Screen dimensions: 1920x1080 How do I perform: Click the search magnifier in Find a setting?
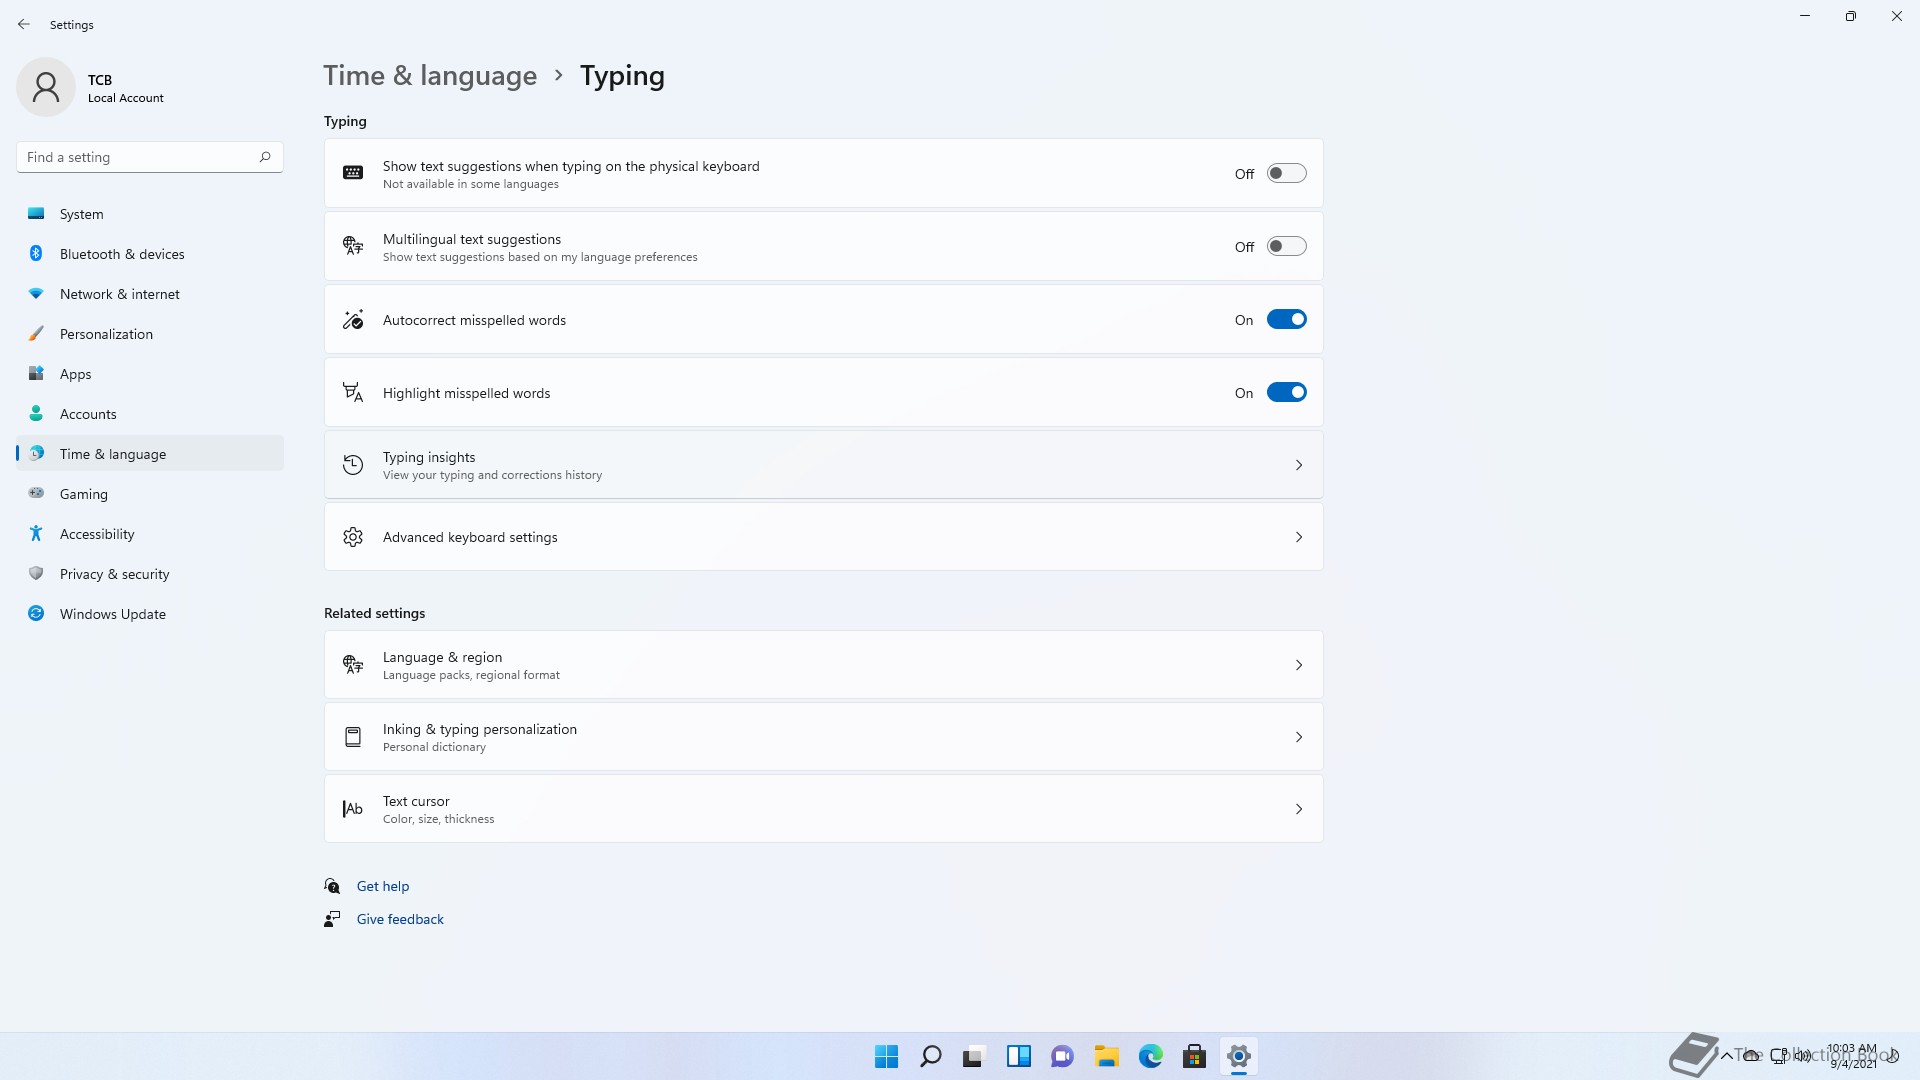pos(265,157)
